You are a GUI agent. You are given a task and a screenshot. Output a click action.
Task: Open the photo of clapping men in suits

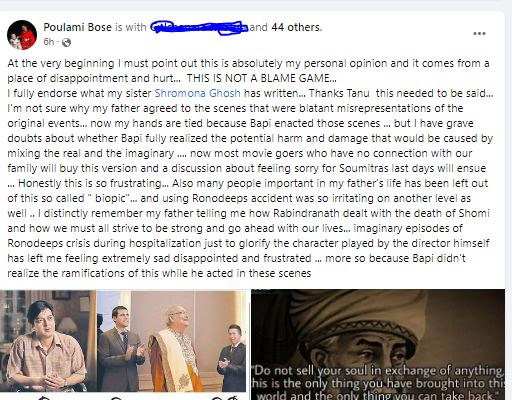[x=172, y=341]
